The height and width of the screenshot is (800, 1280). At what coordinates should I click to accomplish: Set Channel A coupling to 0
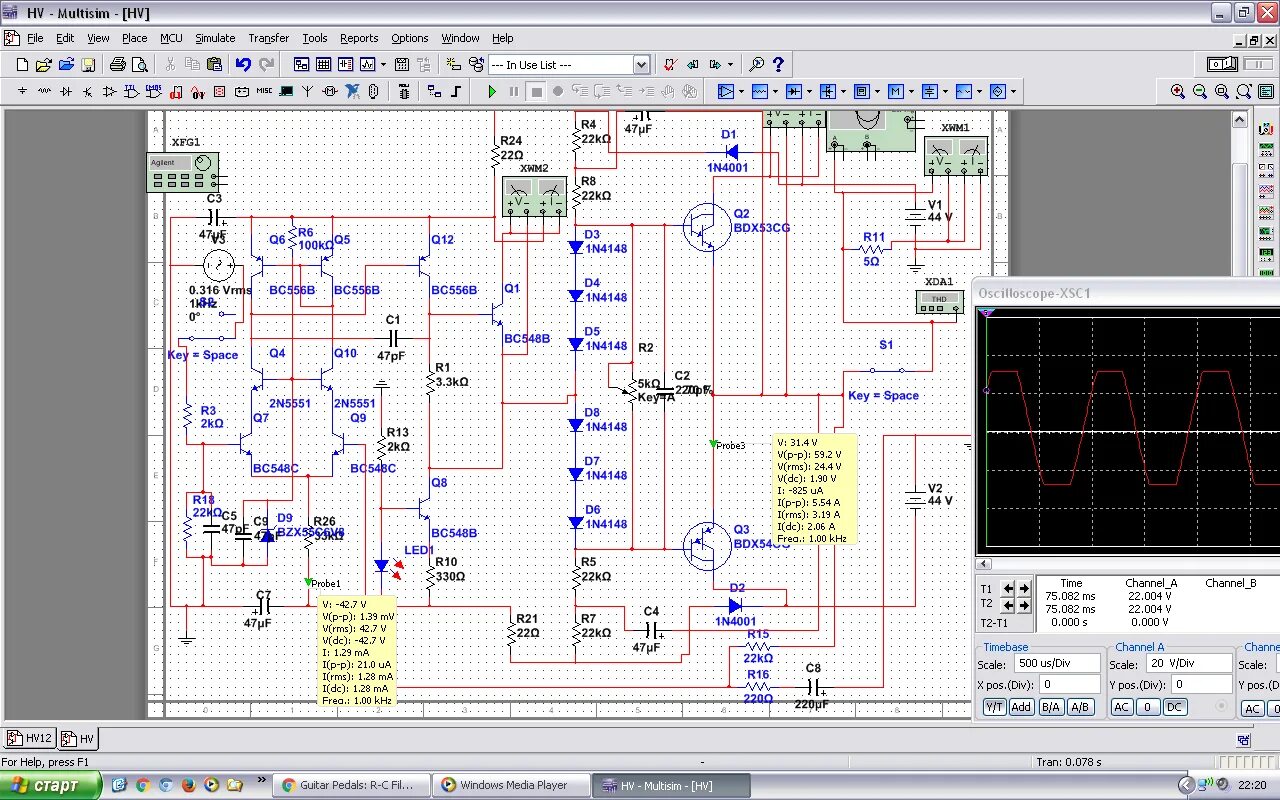[1148, 707]
